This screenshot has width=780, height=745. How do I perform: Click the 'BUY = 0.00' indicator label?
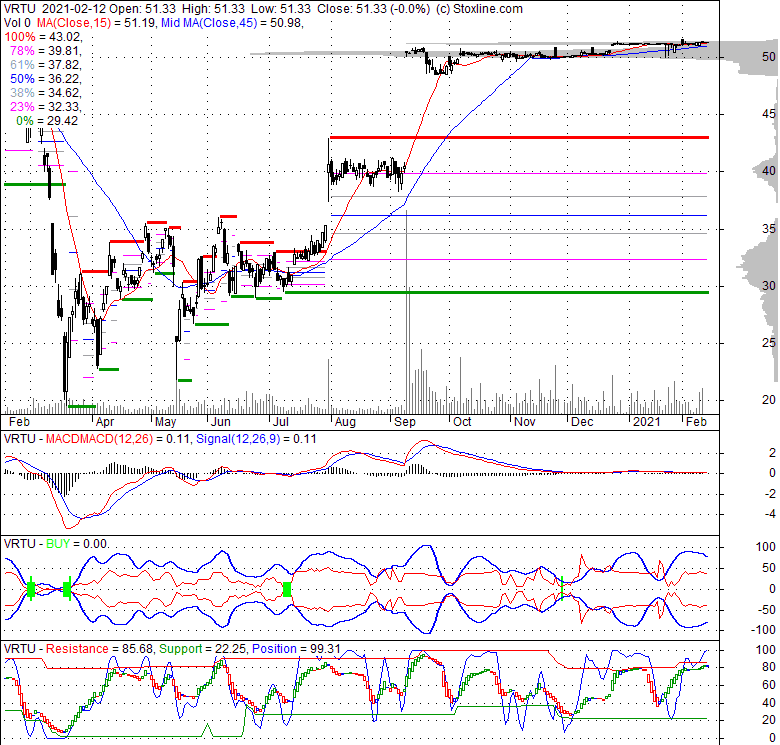(x=77, y=544)
